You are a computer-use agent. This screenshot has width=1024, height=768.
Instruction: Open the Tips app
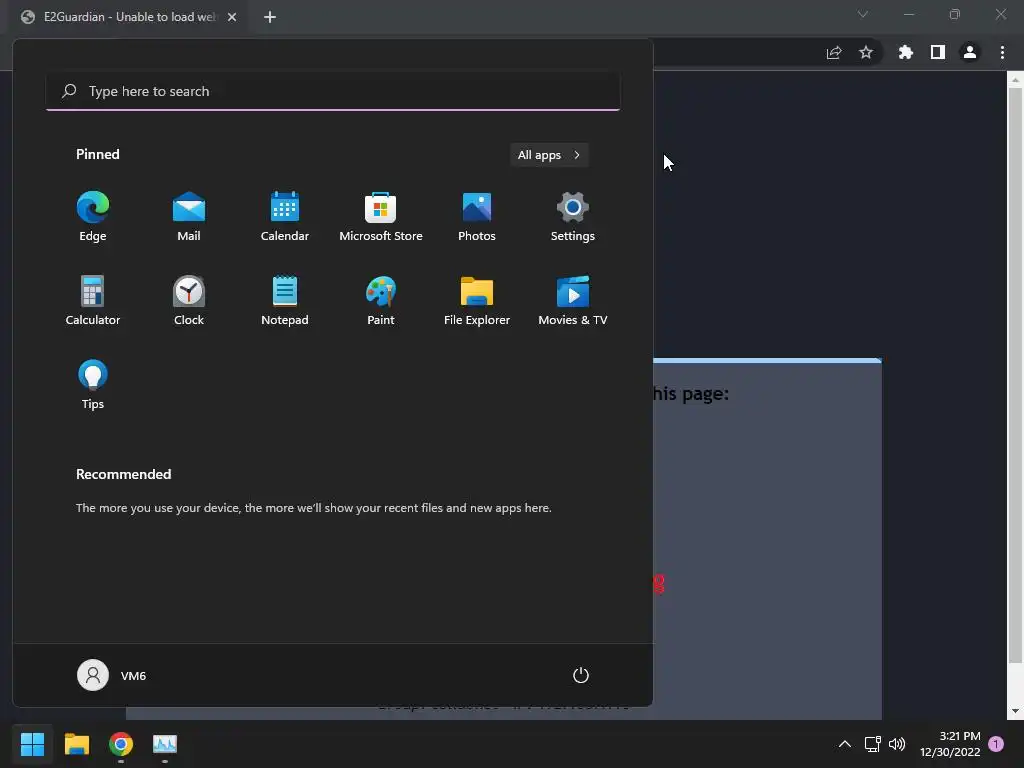tap(93, 385)
